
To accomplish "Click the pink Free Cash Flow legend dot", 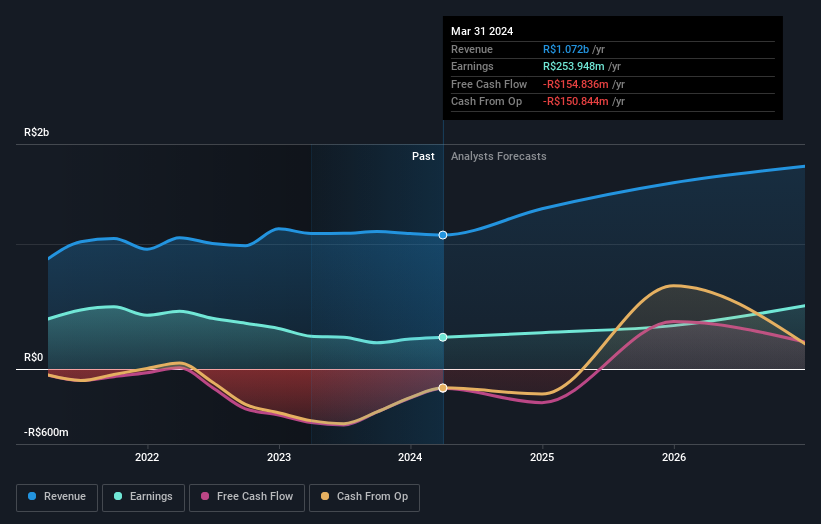I will coord(205,496).
